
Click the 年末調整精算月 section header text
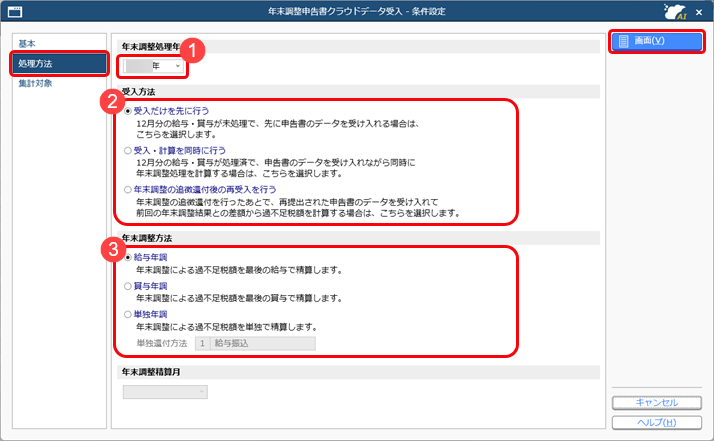point(151,372)
